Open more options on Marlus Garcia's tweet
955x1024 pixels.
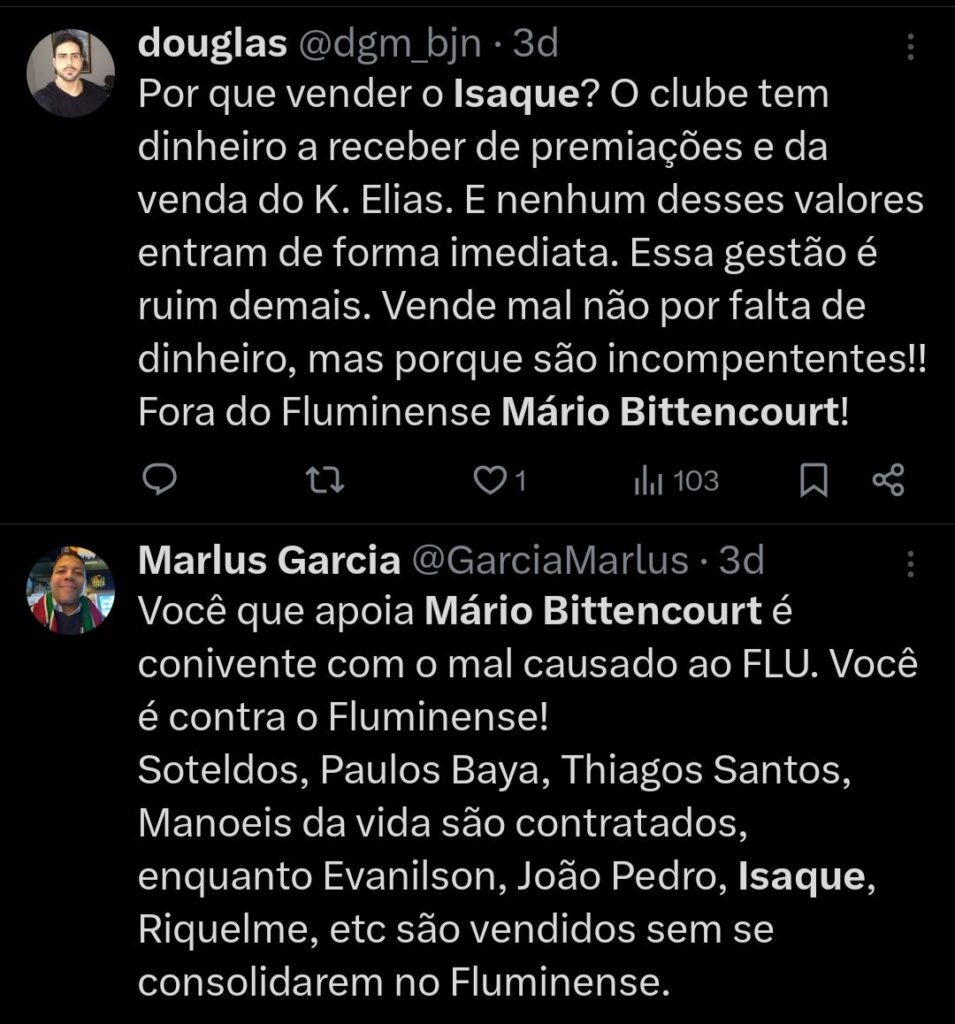click(x=910, y=564)
